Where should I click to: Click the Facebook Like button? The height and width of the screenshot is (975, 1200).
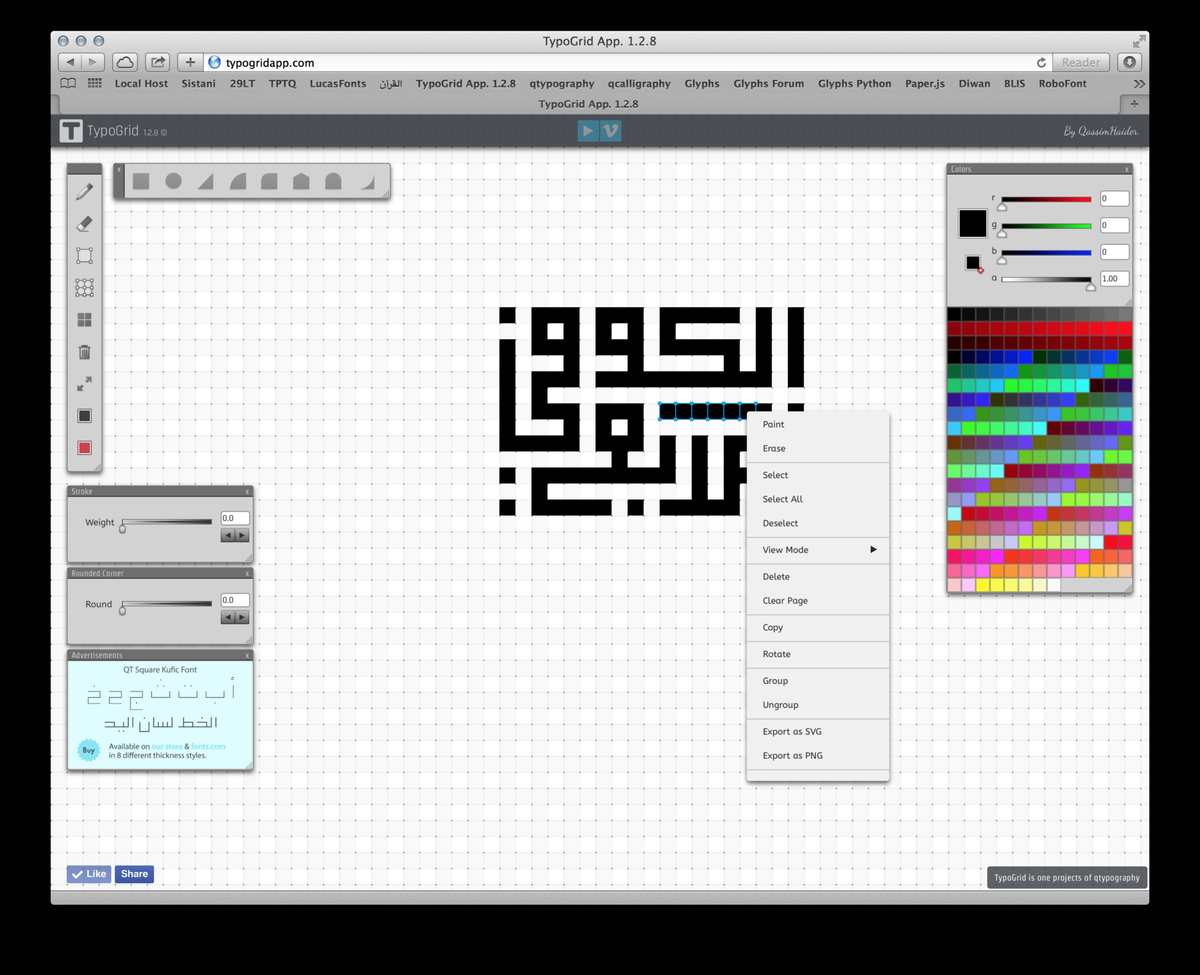(89, 874)
